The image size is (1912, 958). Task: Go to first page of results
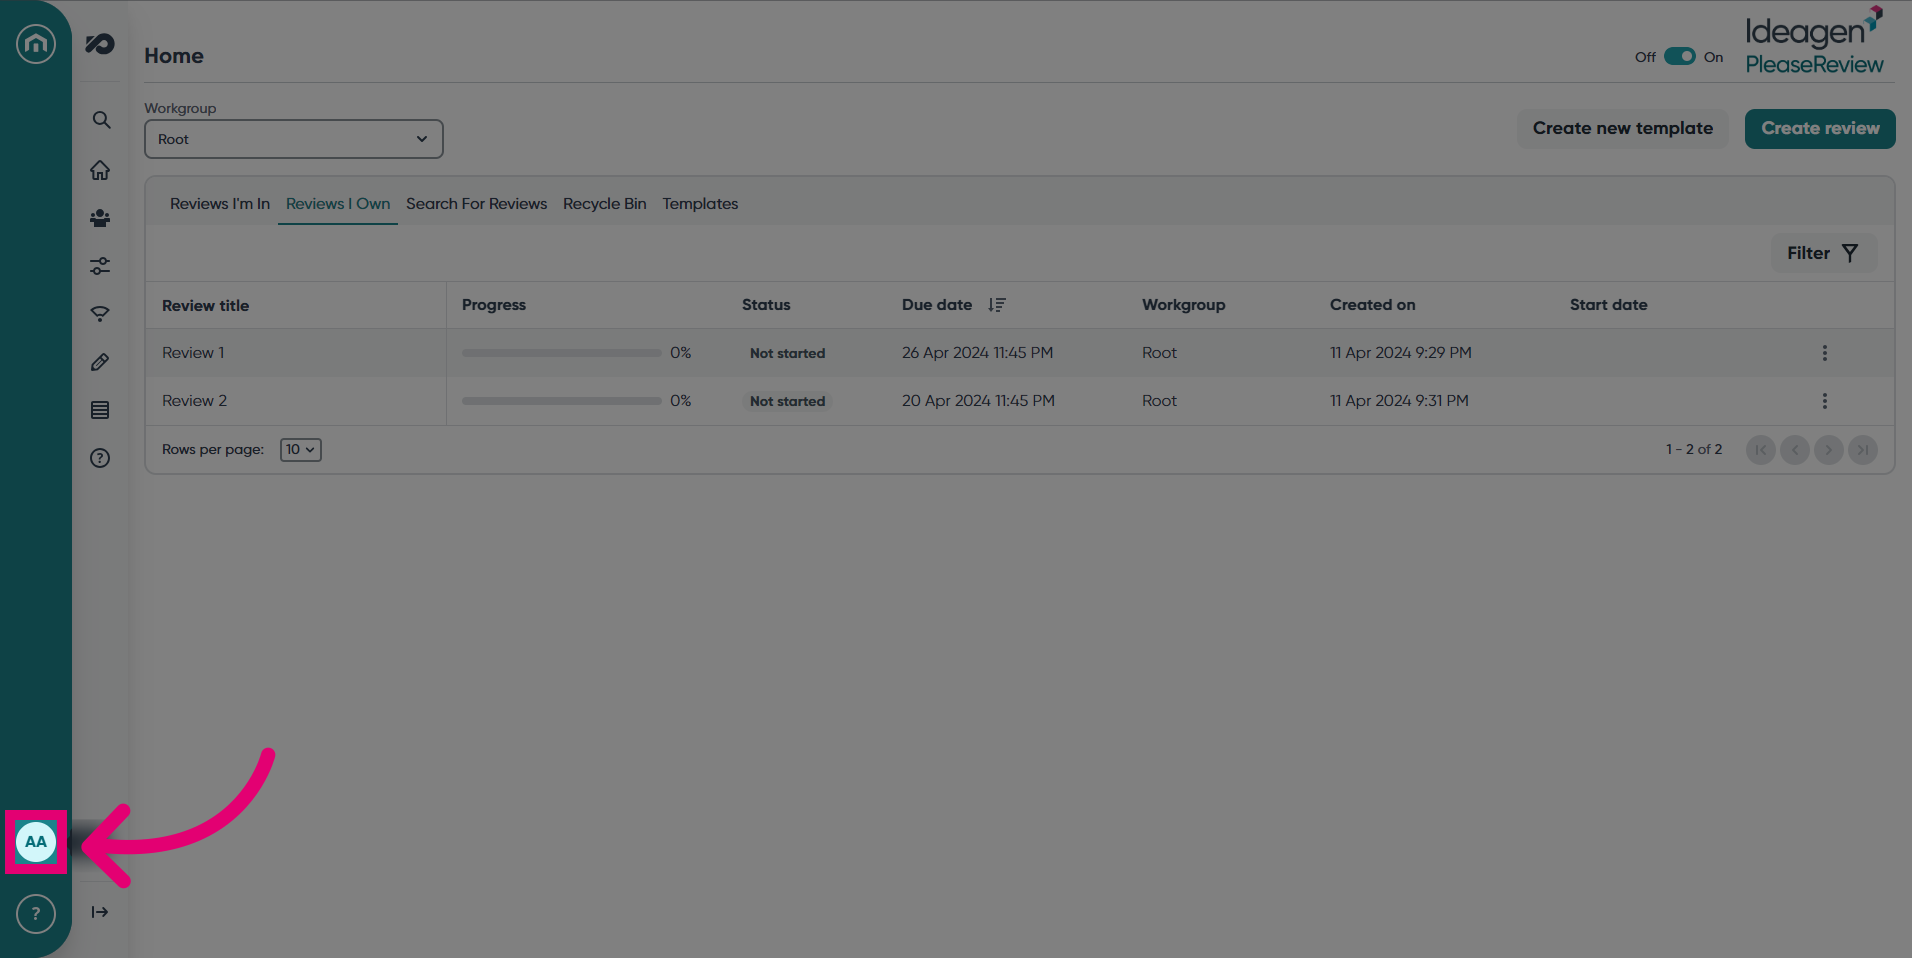point(1761,450)
